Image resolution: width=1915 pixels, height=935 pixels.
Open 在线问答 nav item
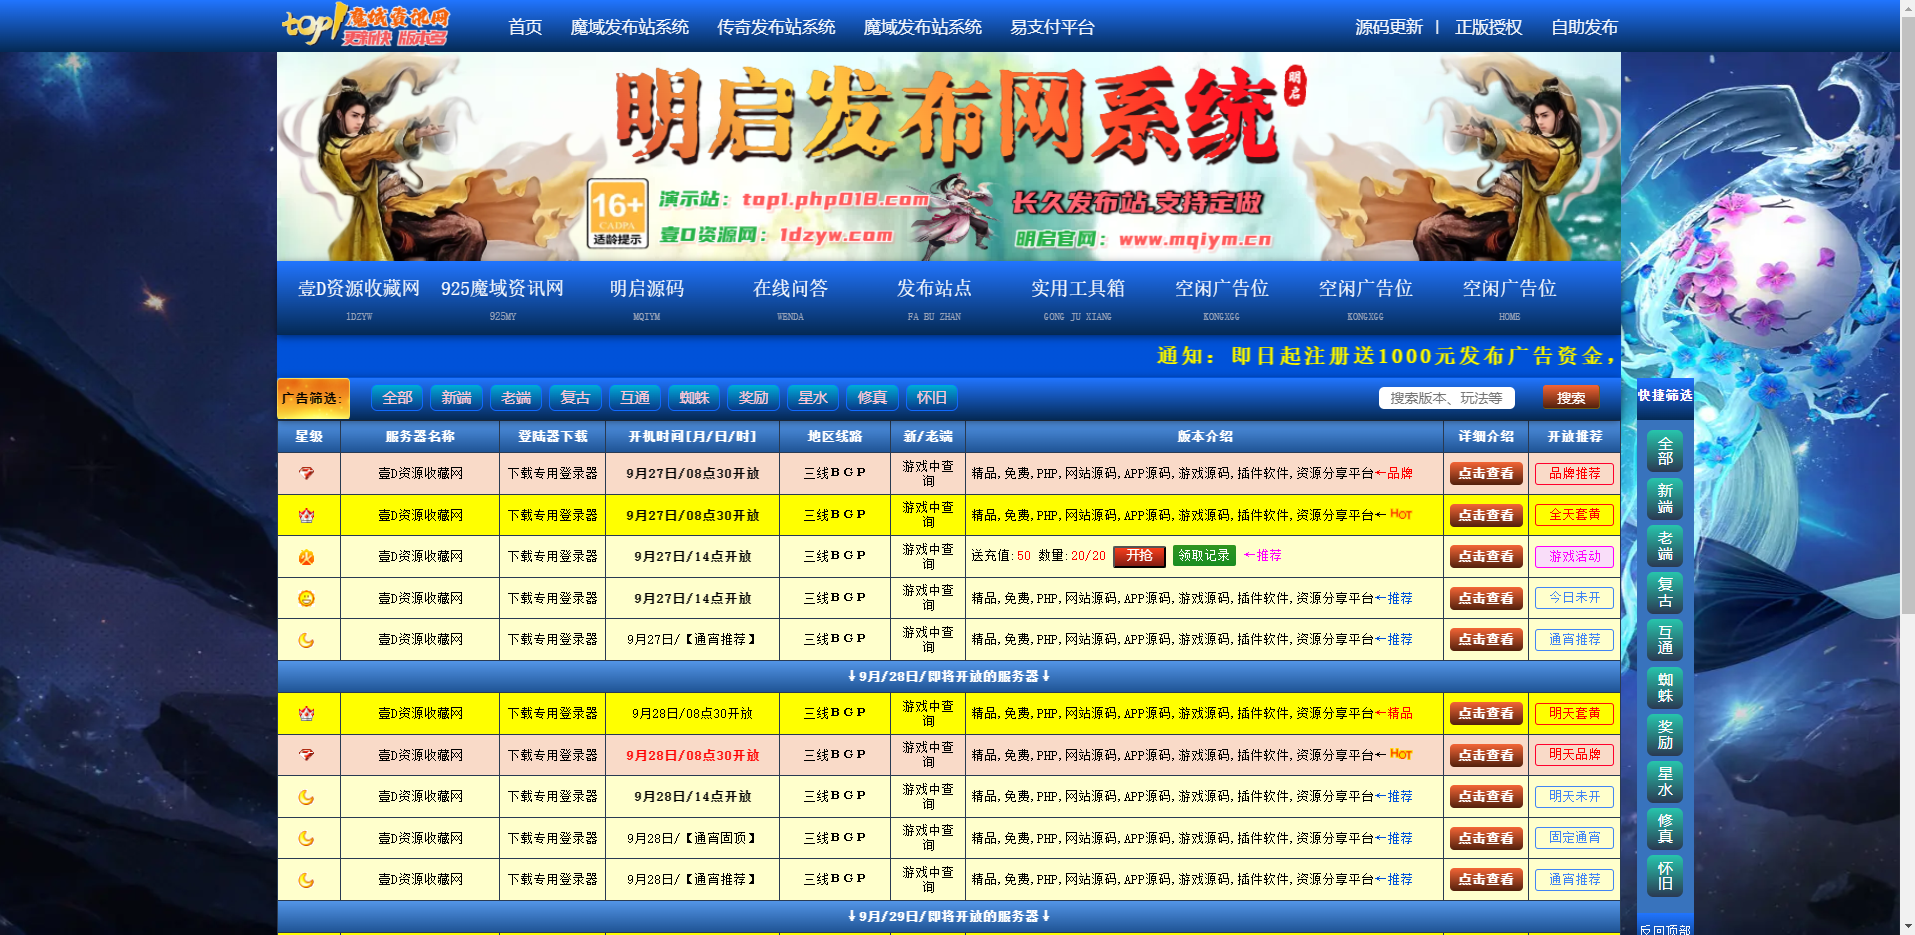(x=790, y=298)
